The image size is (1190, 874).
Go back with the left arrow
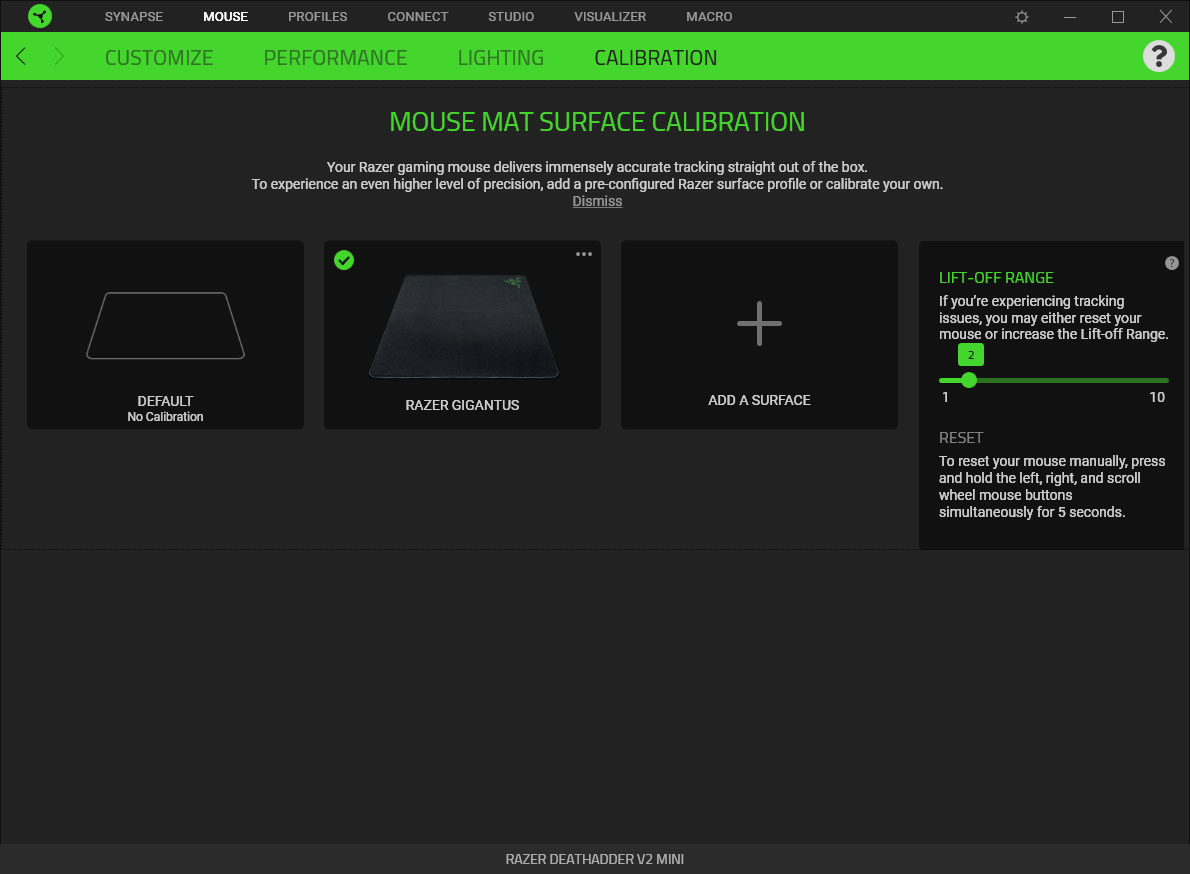tap(21, 56)
